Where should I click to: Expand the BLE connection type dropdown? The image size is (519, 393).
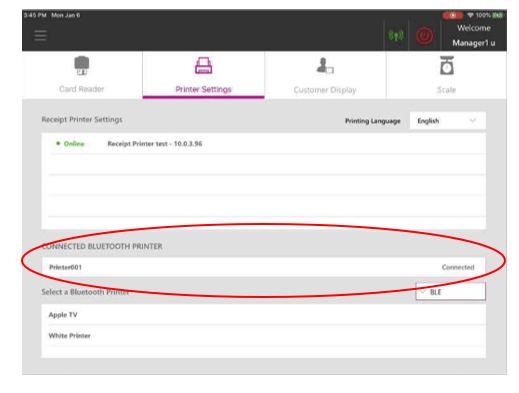coord(450,292)
